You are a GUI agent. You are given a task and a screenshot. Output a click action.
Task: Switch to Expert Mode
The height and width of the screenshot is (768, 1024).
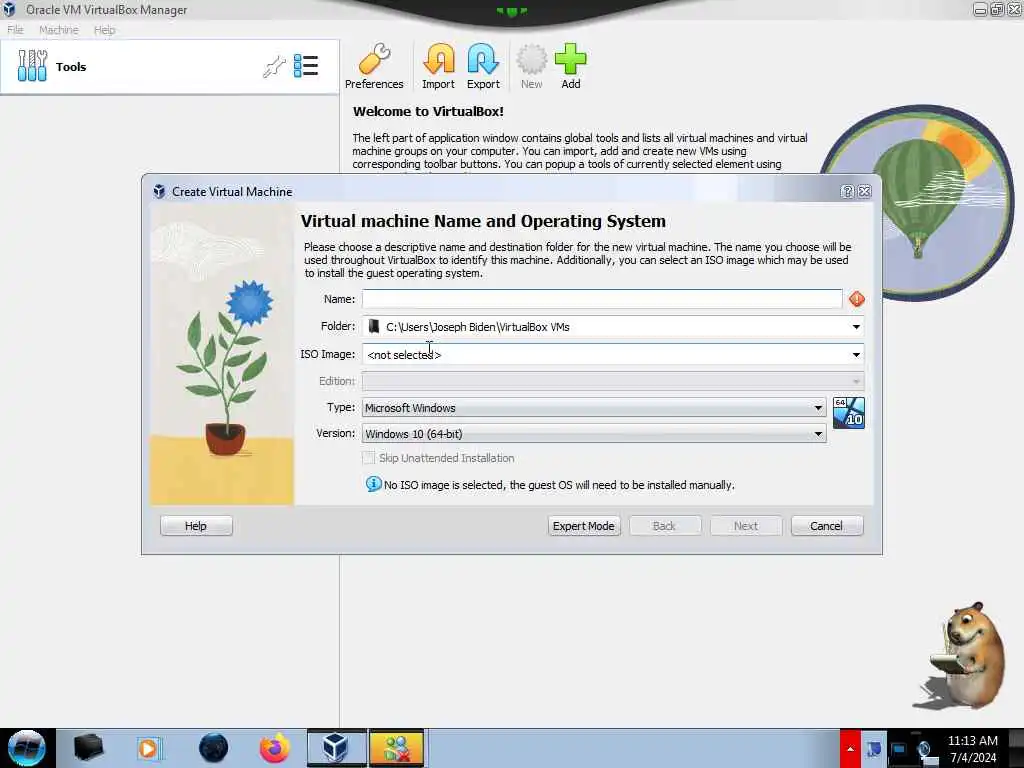(x=583, y=526)
